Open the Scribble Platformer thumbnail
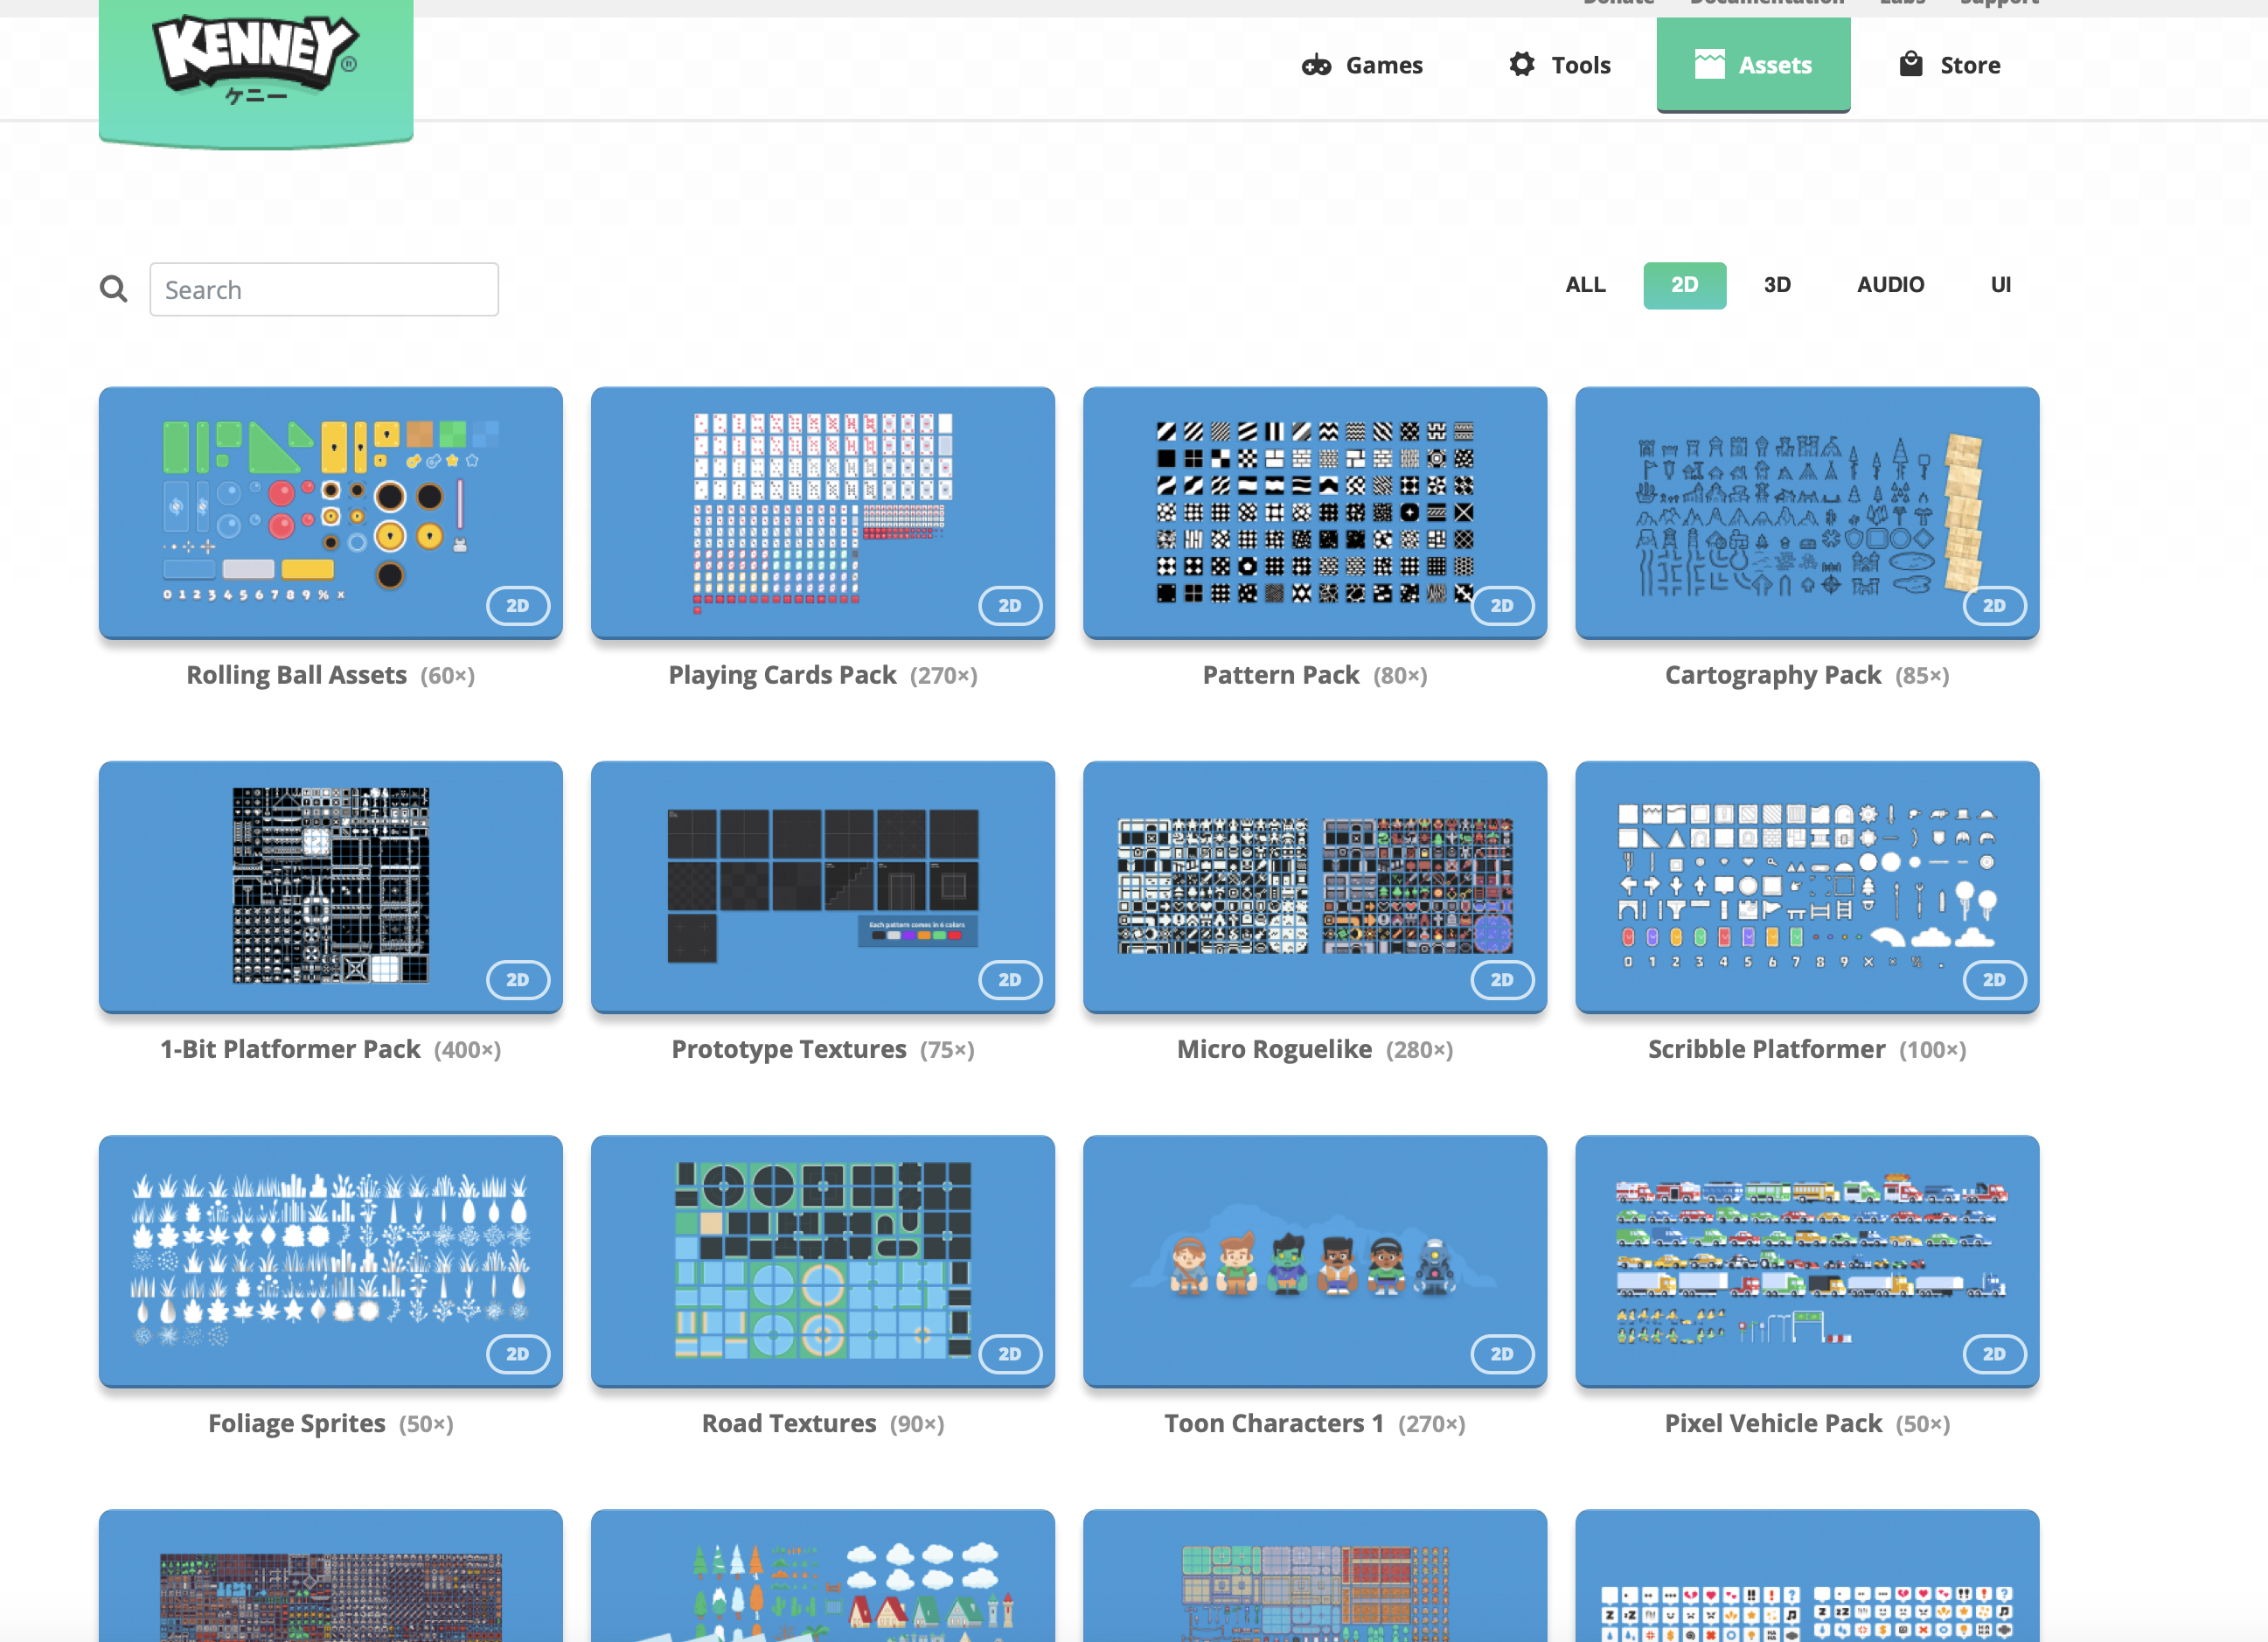The height and width of the screenshot is (1642, 2268). tap(1807, 886)
